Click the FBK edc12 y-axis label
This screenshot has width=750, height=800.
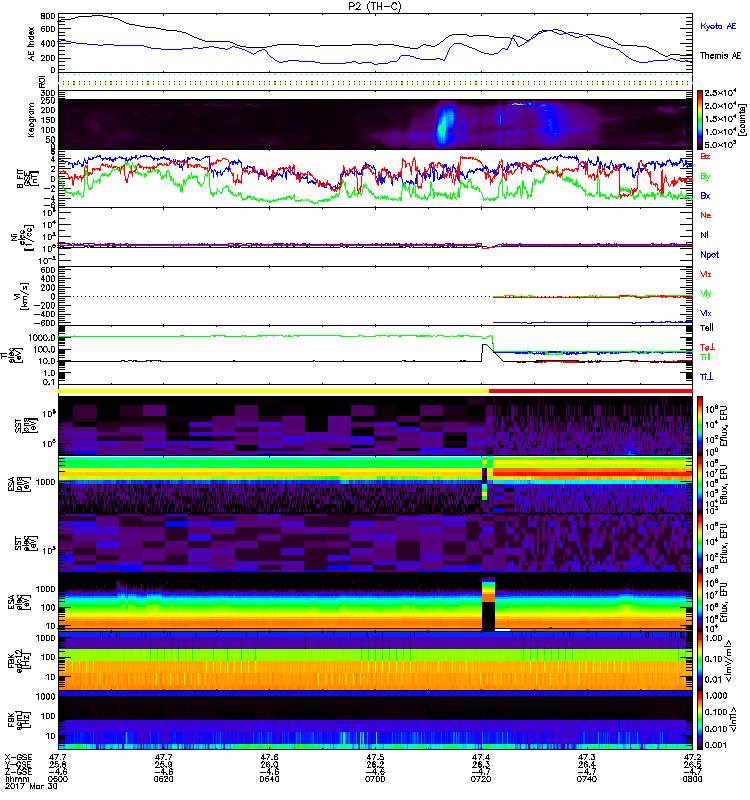[17, 661]
